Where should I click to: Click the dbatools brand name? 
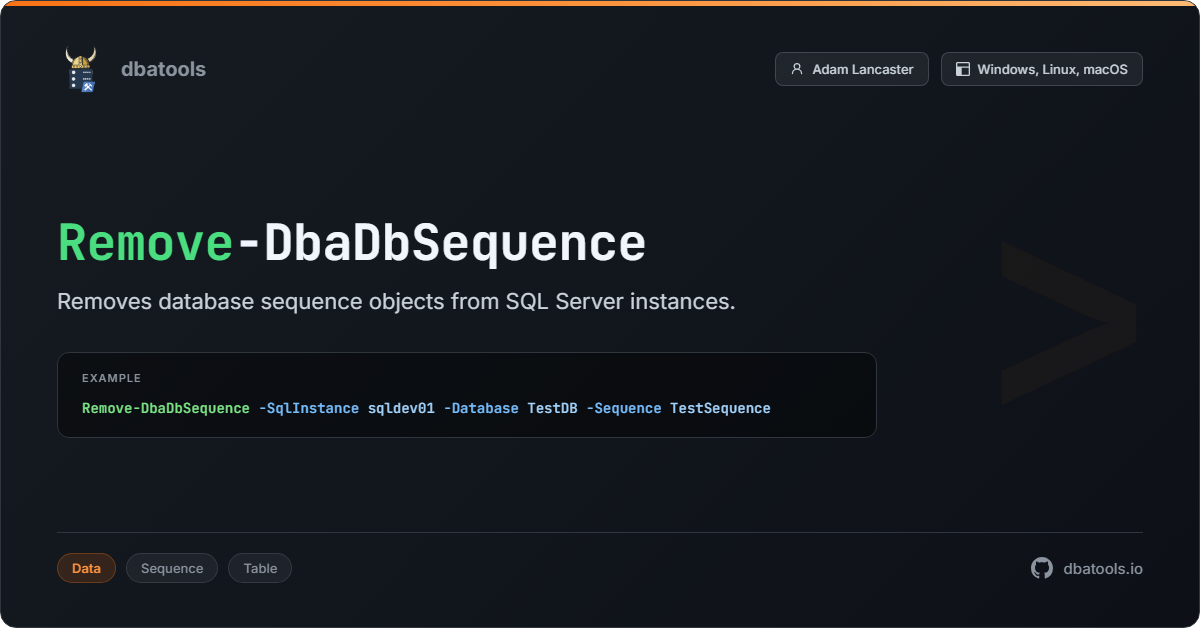click(163, 69)
